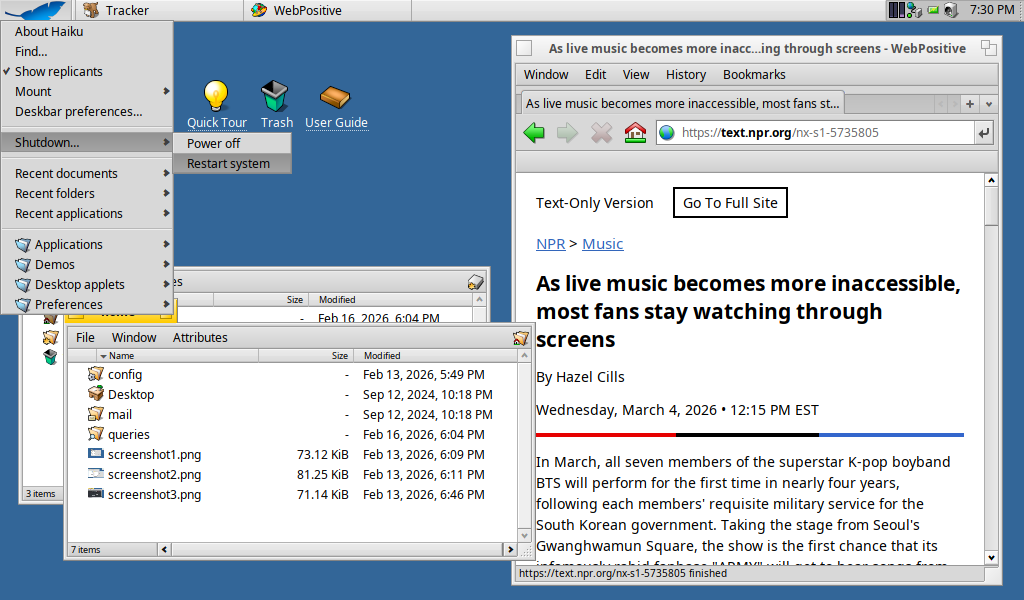This screenshot has height=600, width=1024.
Task: Expand the Desktop applets submenu
Action: click(x=86, y=285)
